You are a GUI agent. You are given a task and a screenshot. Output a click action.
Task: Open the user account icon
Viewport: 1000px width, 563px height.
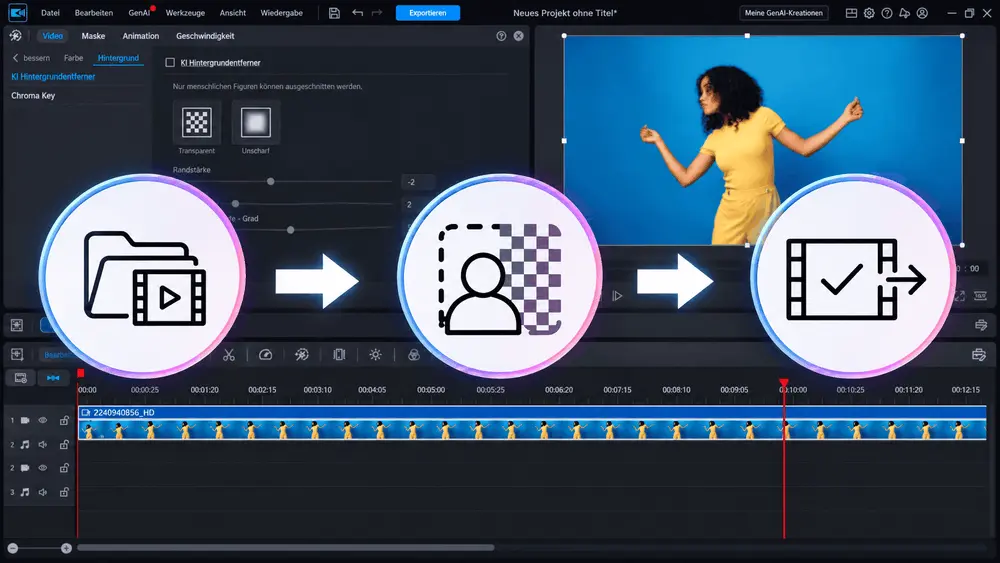(922, 13)
